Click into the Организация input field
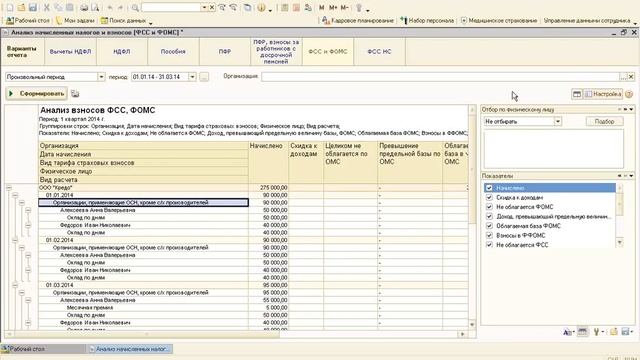Image resolution: width=640 pixels, height=360 pixels. click(x=441, y=77)
